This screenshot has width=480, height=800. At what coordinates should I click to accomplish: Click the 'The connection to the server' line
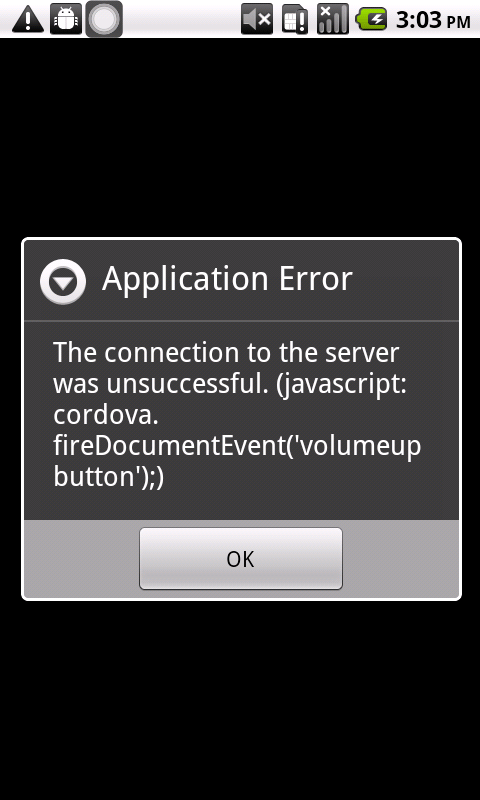[226, 353]
